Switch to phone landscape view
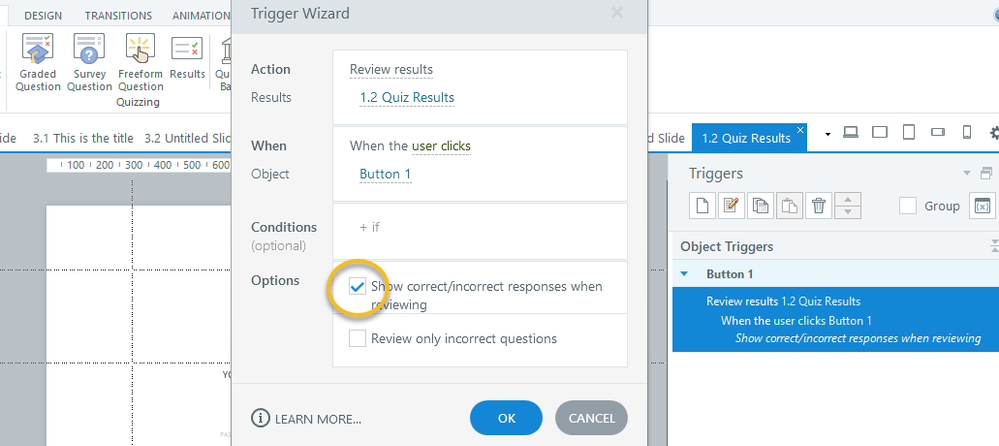 (938, 133)
